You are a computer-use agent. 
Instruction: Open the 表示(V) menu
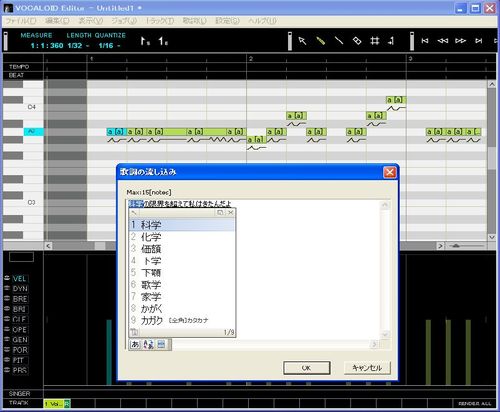coord(90,21)
